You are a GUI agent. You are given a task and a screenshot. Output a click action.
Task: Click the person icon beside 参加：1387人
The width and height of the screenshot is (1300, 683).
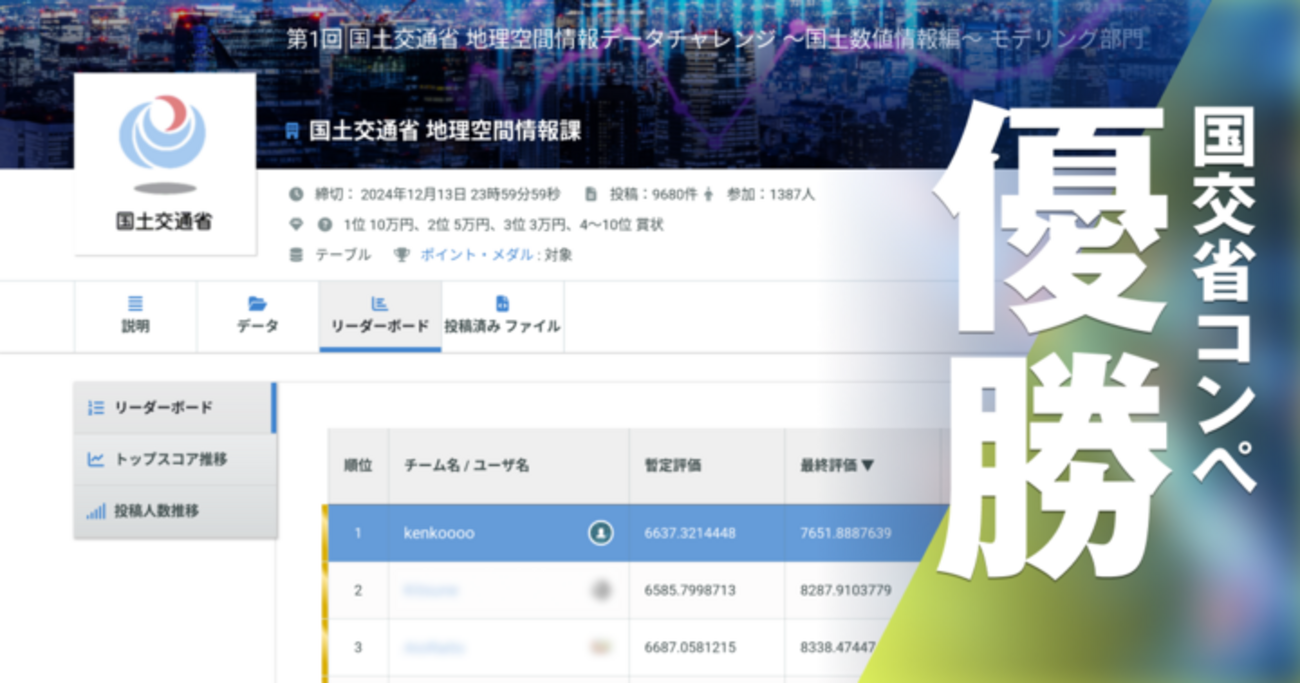coord(707,194)
